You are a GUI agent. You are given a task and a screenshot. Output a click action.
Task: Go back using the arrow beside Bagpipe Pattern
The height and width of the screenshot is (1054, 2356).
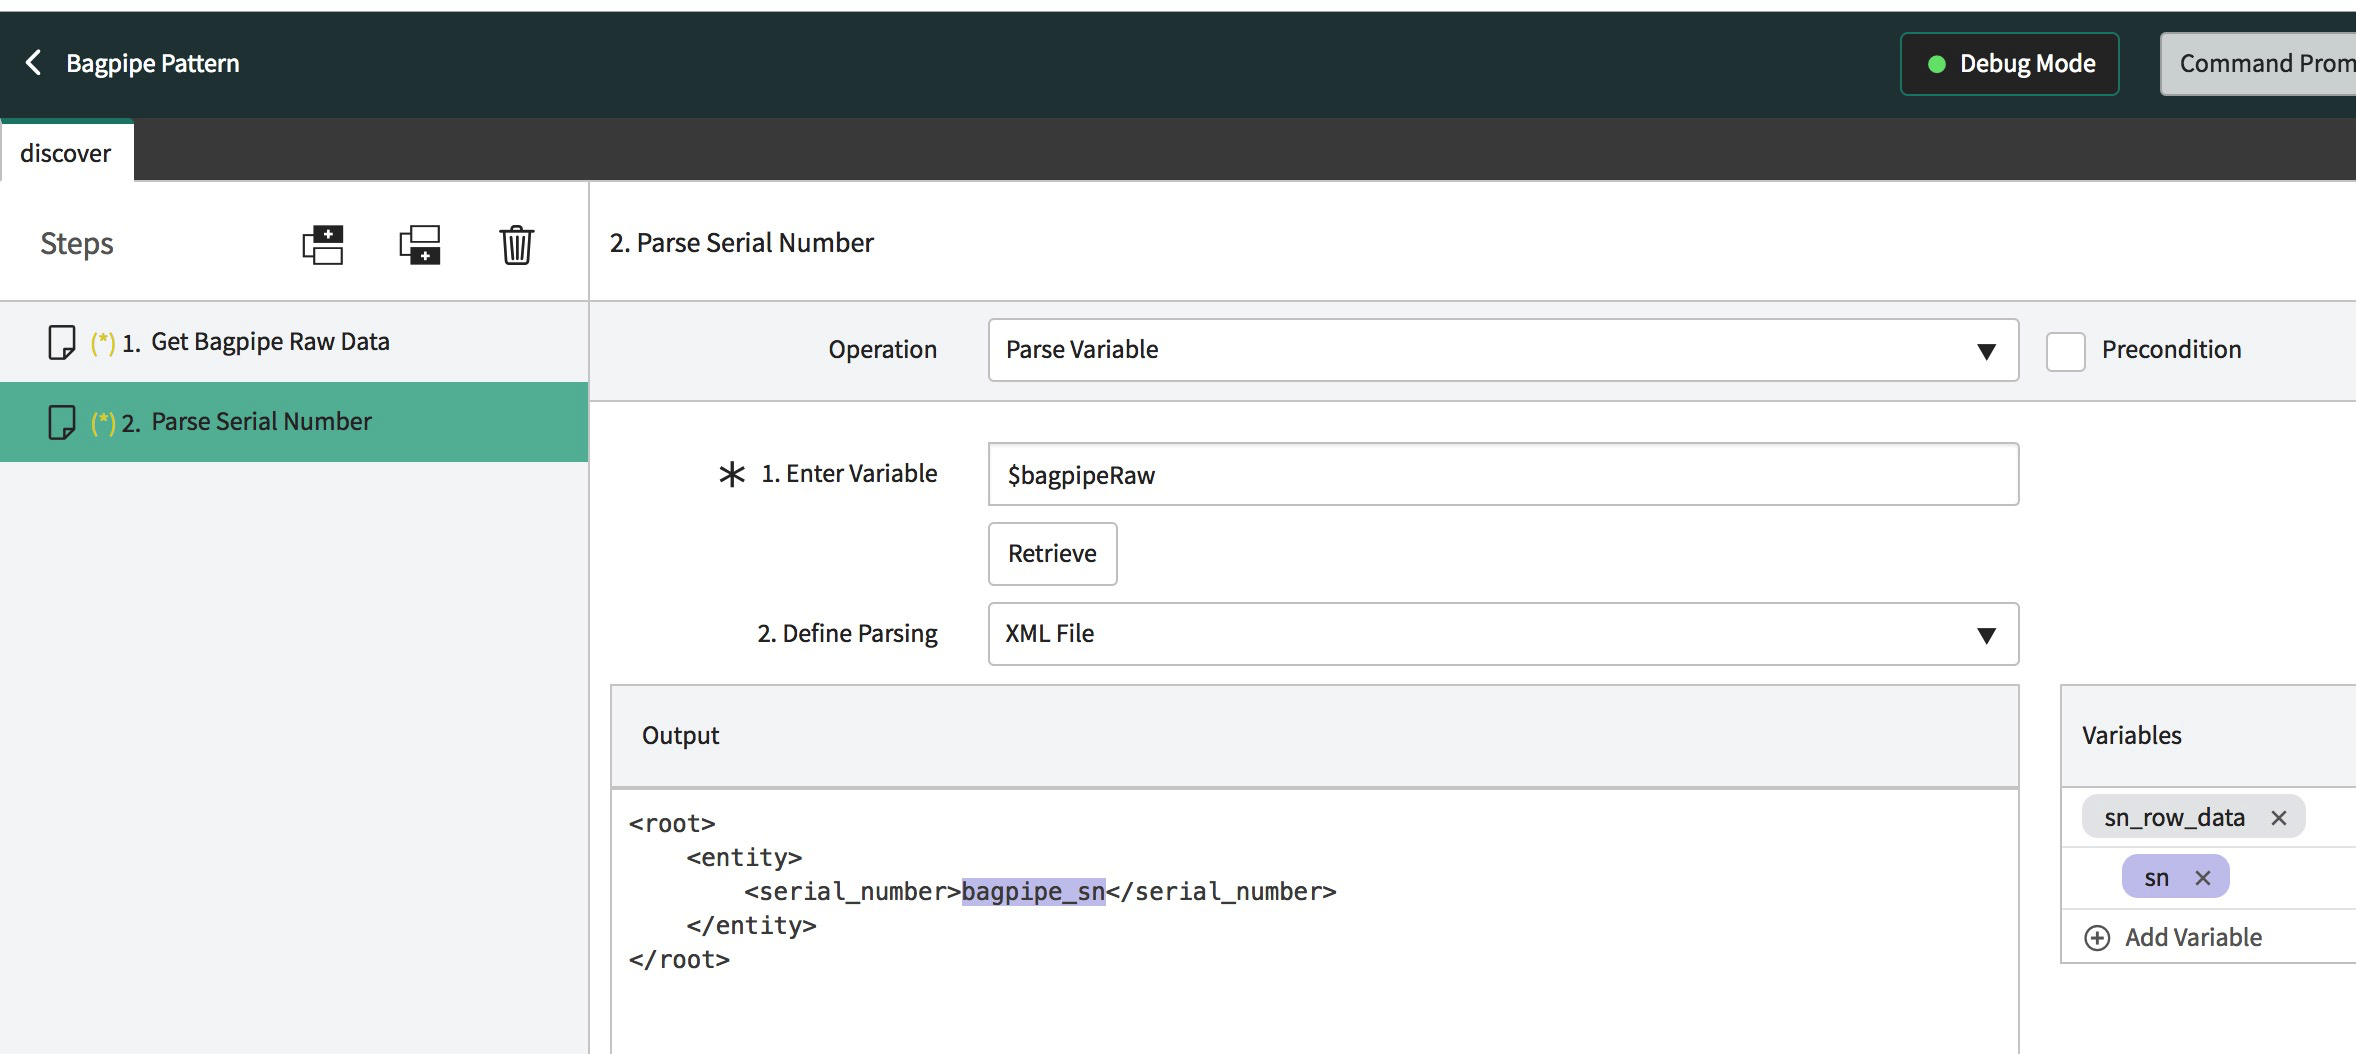(x=33, y=63)
